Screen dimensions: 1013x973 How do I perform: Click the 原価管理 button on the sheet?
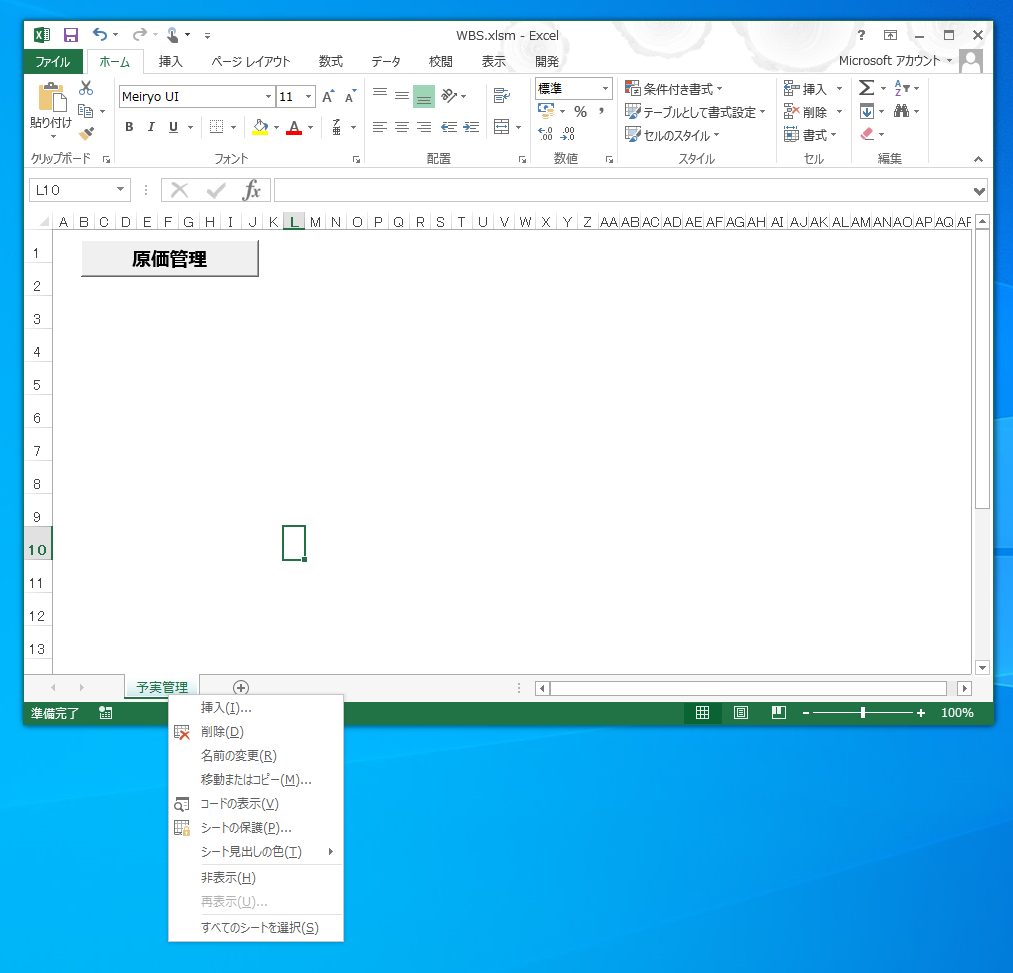coord(168,259)
